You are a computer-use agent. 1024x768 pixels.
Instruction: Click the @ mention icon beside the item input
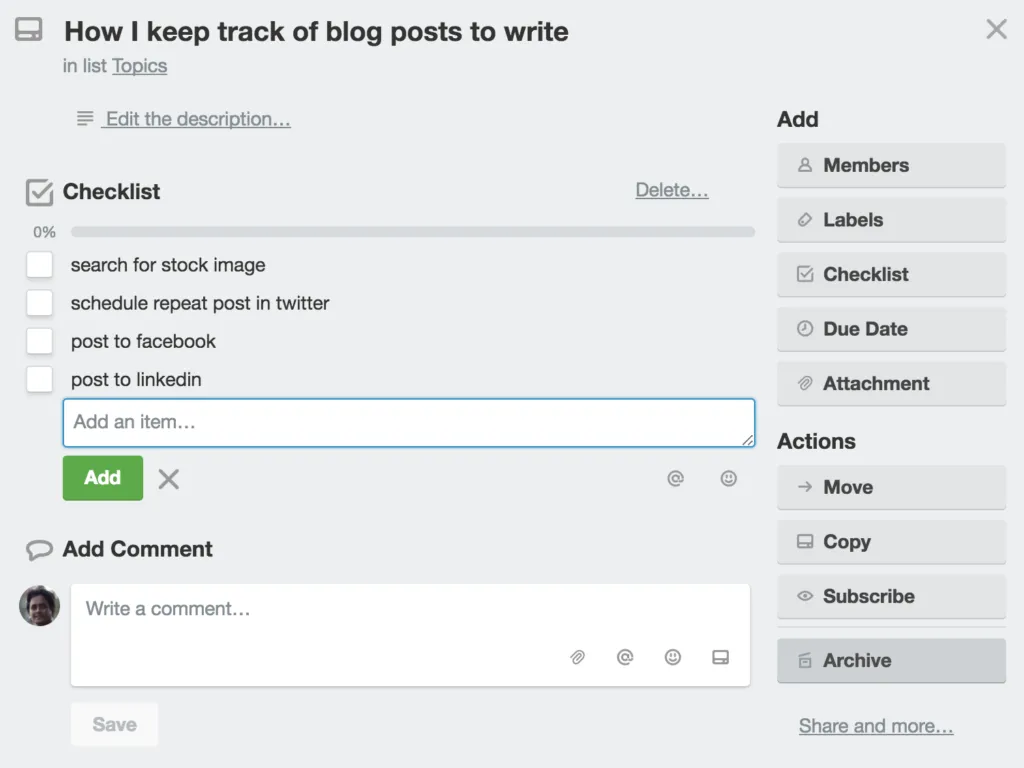pos(676,478)
